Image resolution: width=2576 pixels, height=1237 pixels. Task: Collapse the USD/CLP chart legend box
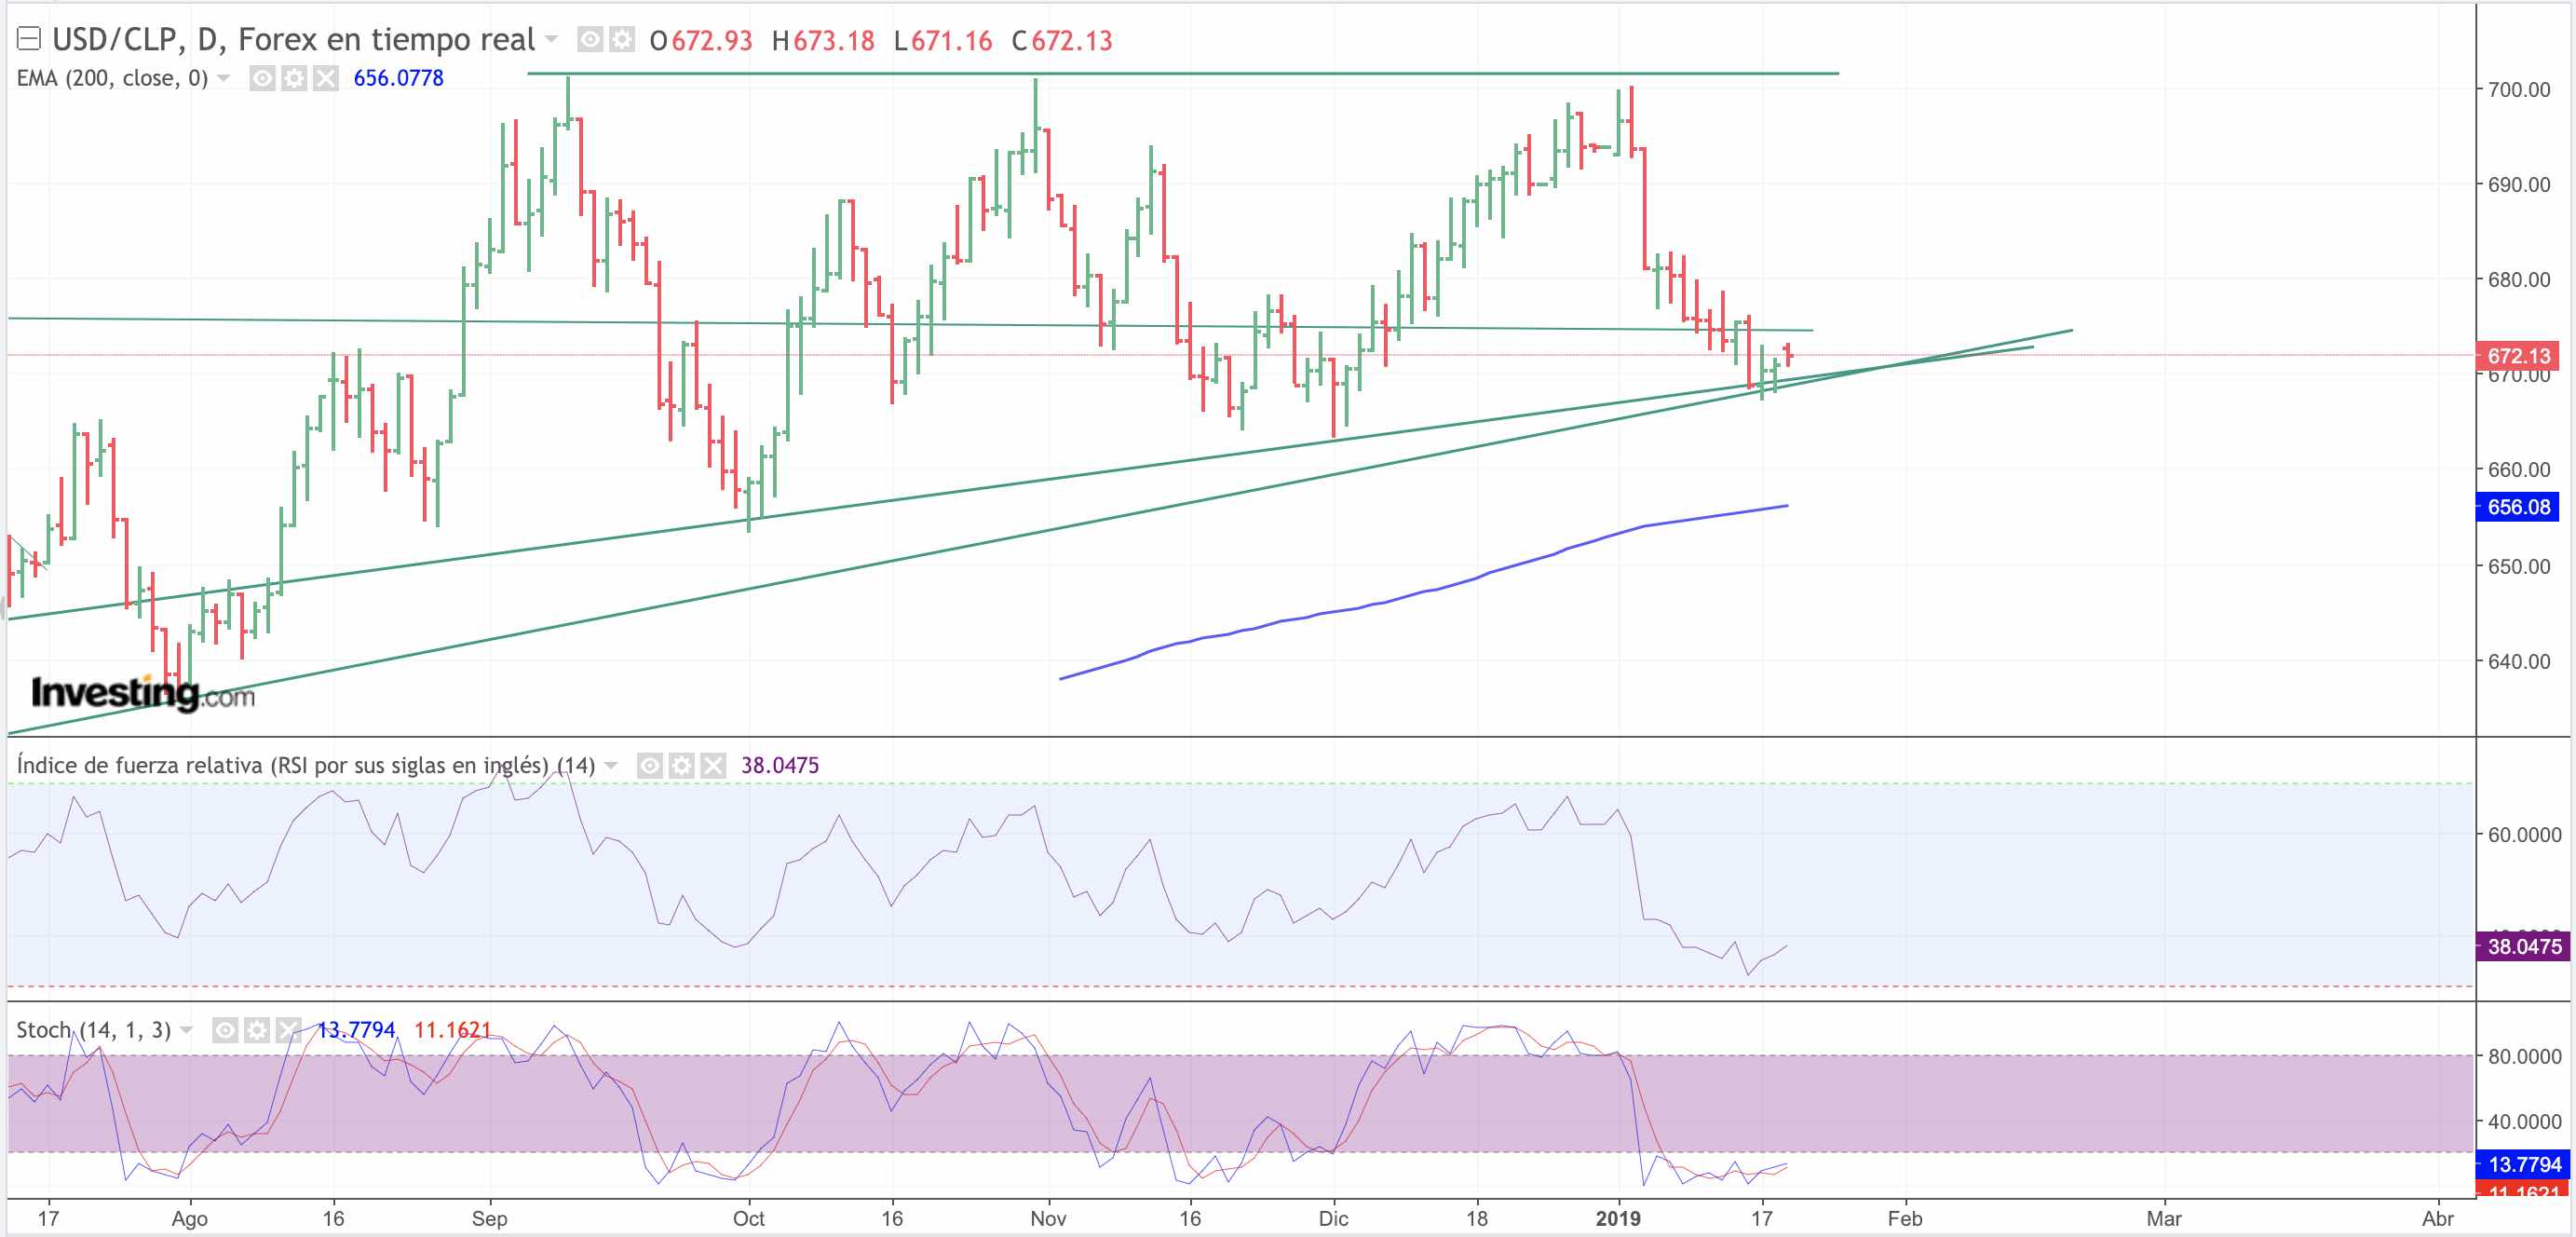pos(28,39)
